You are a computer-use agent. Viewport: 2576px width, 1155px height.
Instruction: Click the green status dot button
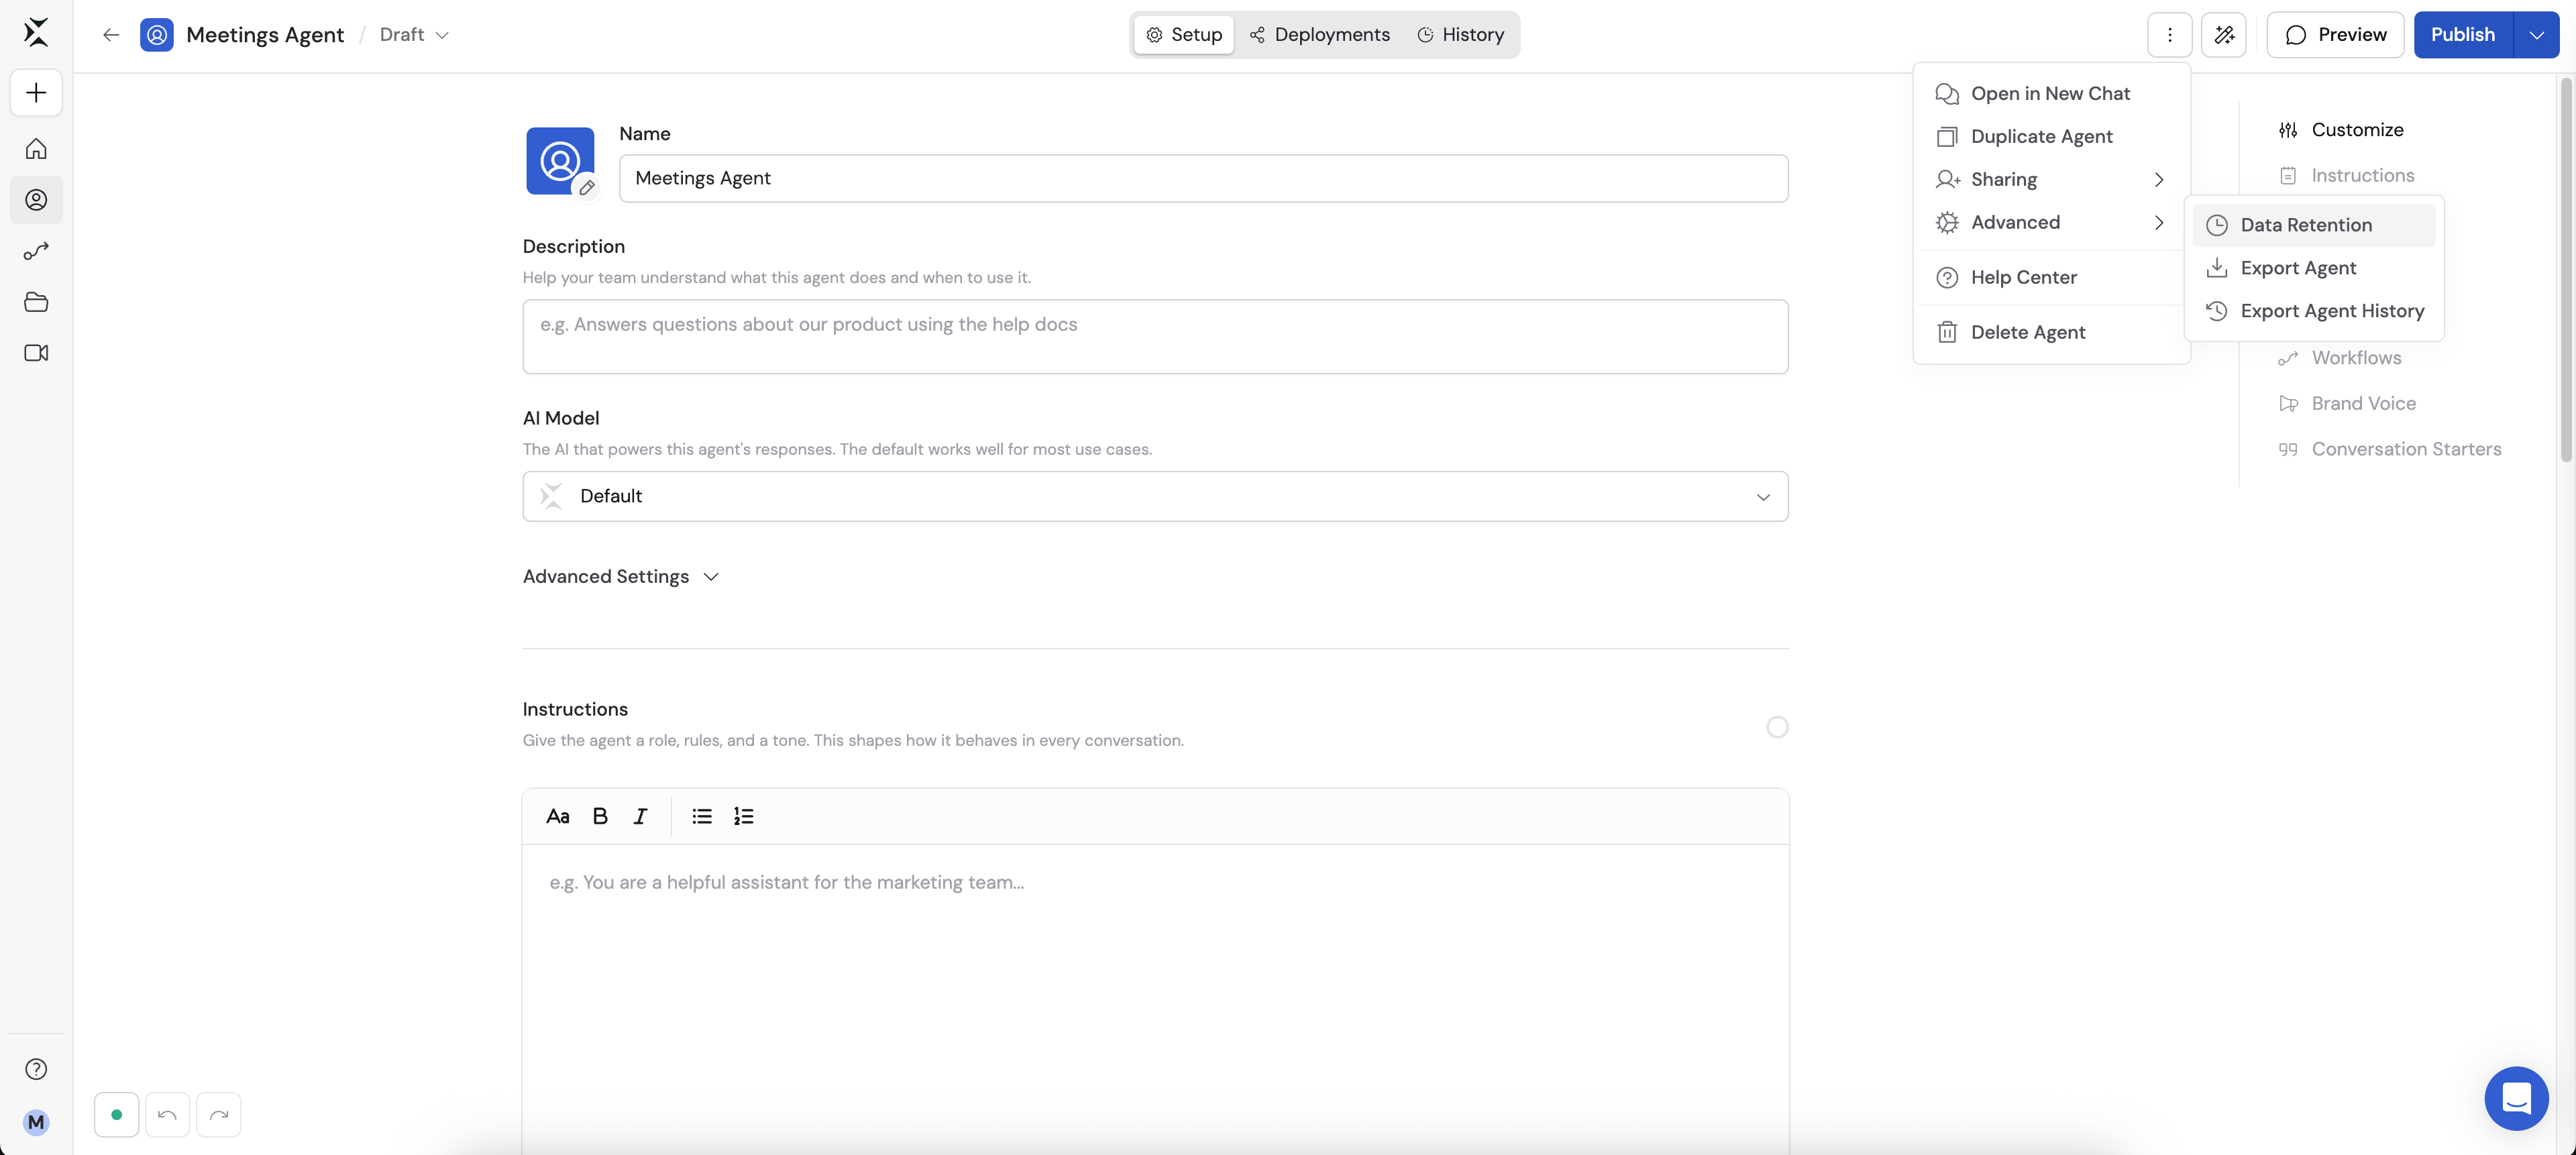coord(117,1115)
